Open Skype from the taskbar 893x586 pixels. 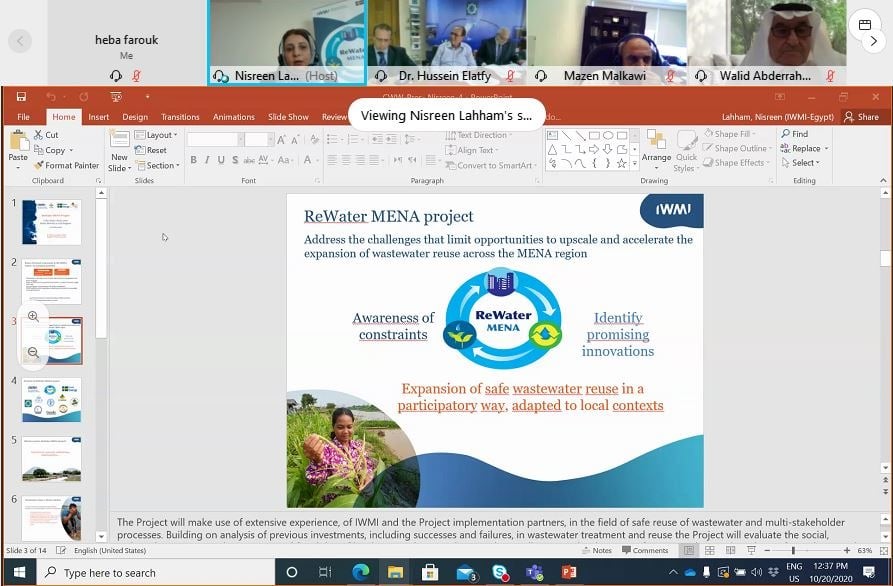pos(499,572)
